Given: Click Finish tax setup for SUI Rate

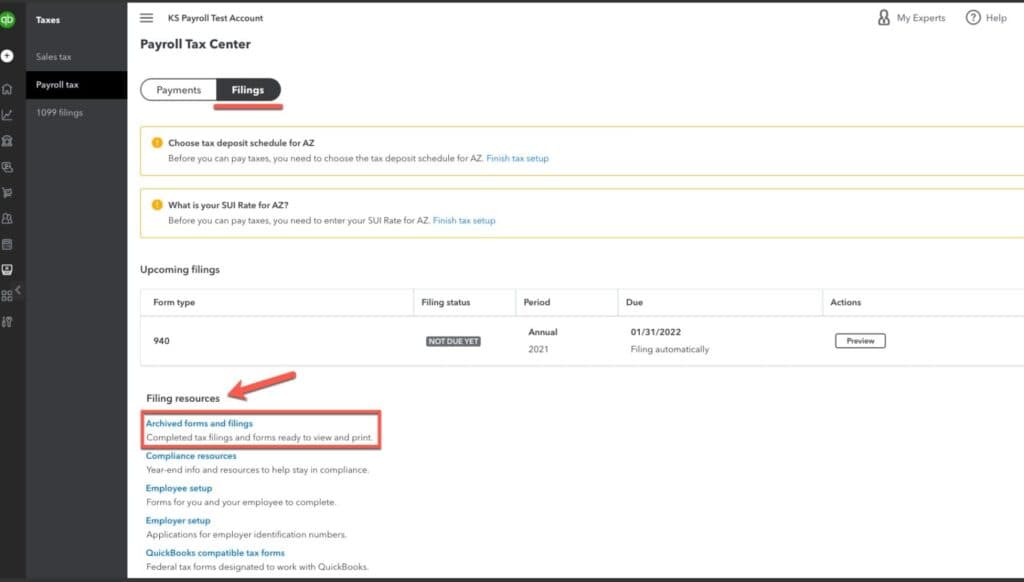Looking at the screenshot, I should point(464,220).
